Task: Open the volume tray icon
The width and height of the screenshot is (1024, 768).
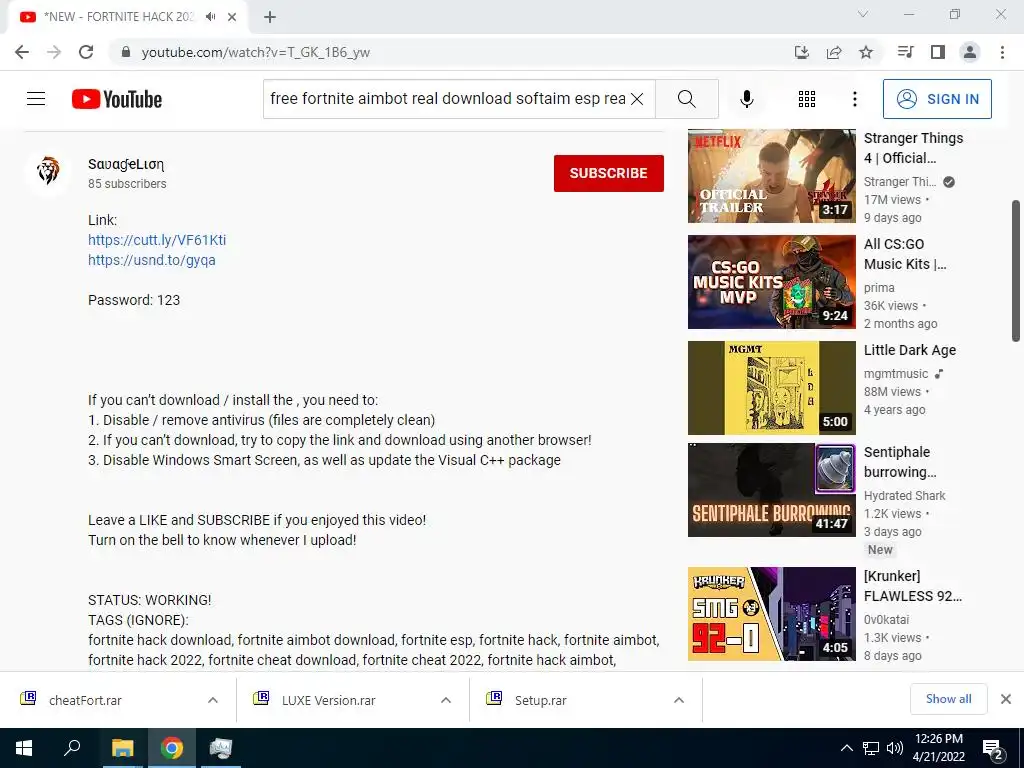Action: click(895, 748)
